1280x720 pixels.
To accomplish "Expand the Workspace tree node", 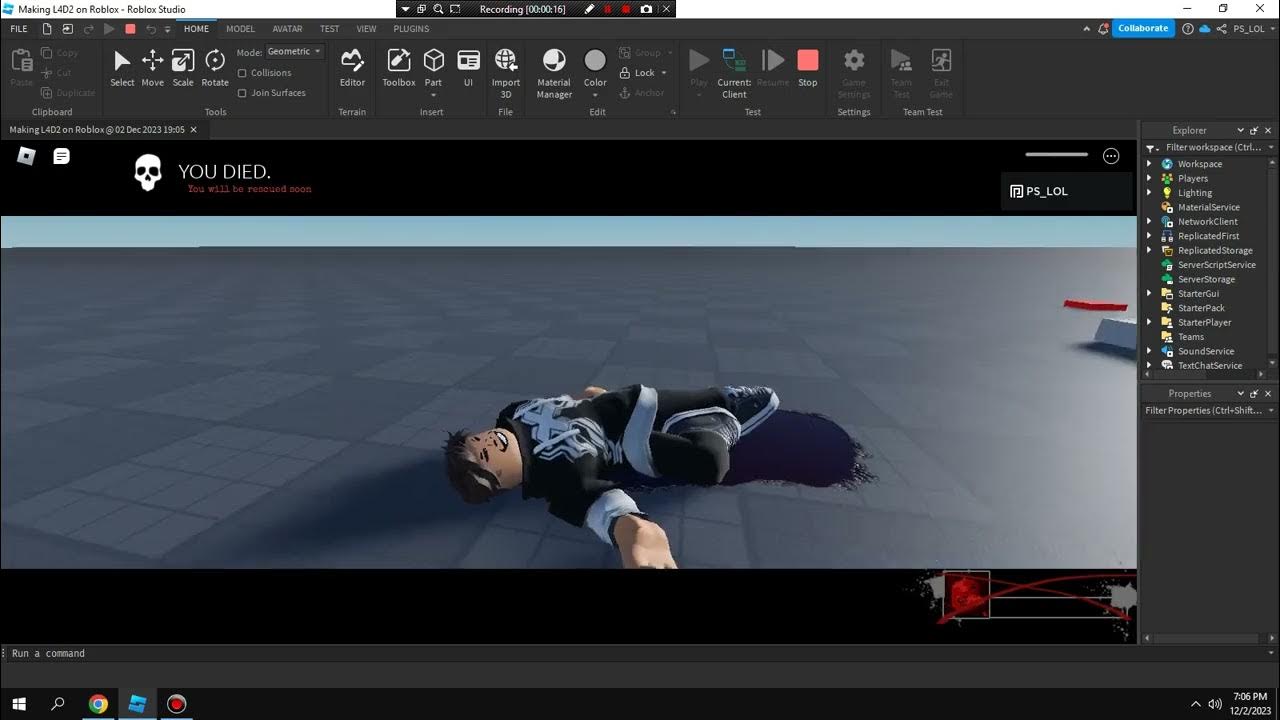I will pos(1149,164).
